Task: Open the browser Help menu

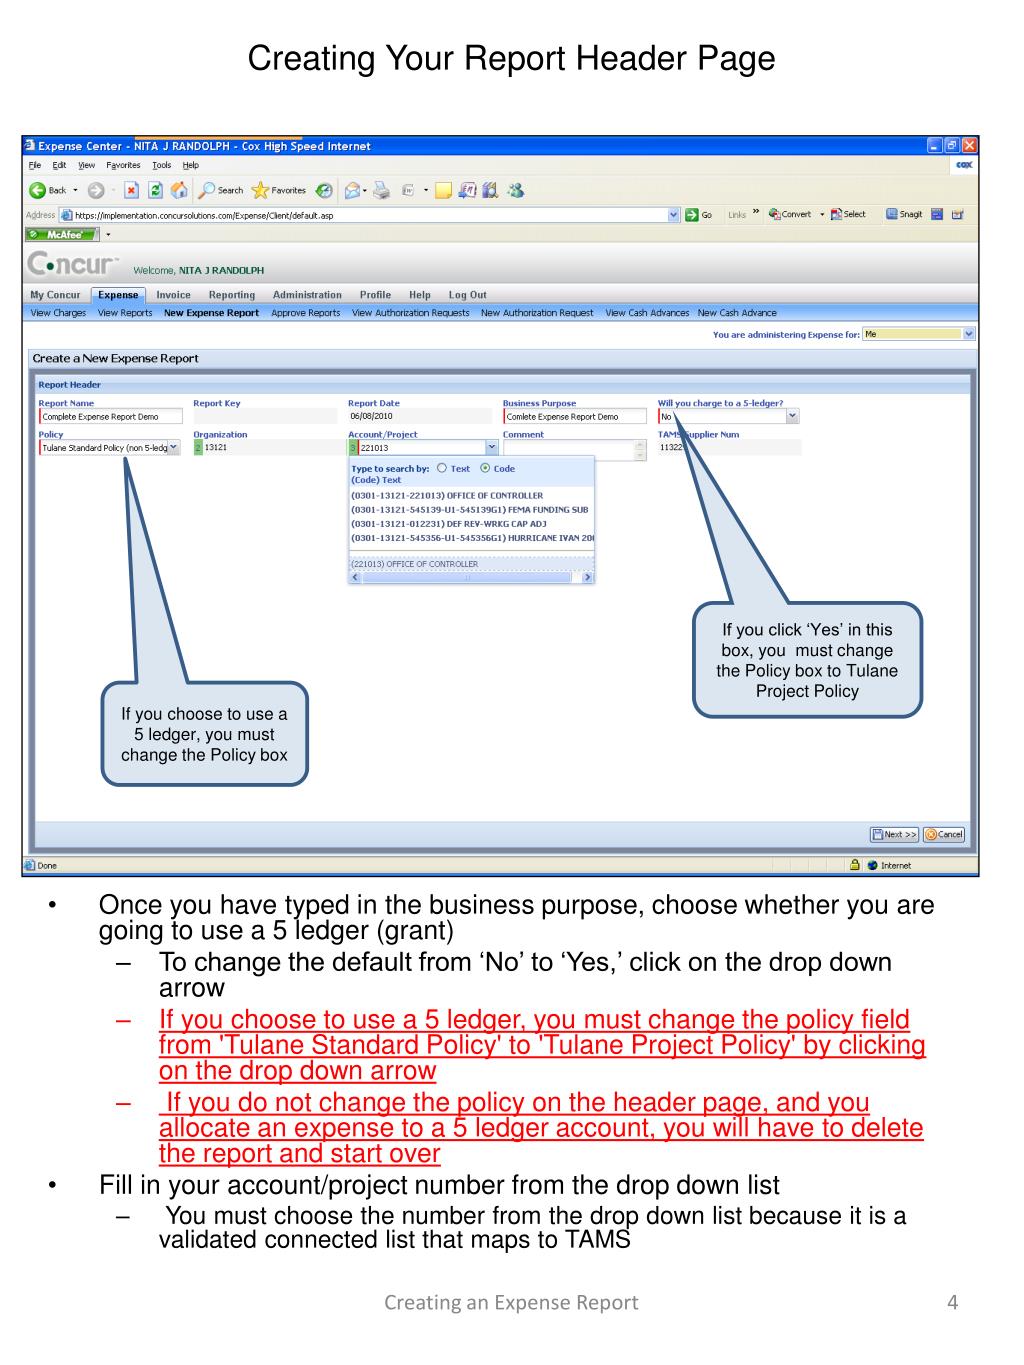Action: [191, 165]
